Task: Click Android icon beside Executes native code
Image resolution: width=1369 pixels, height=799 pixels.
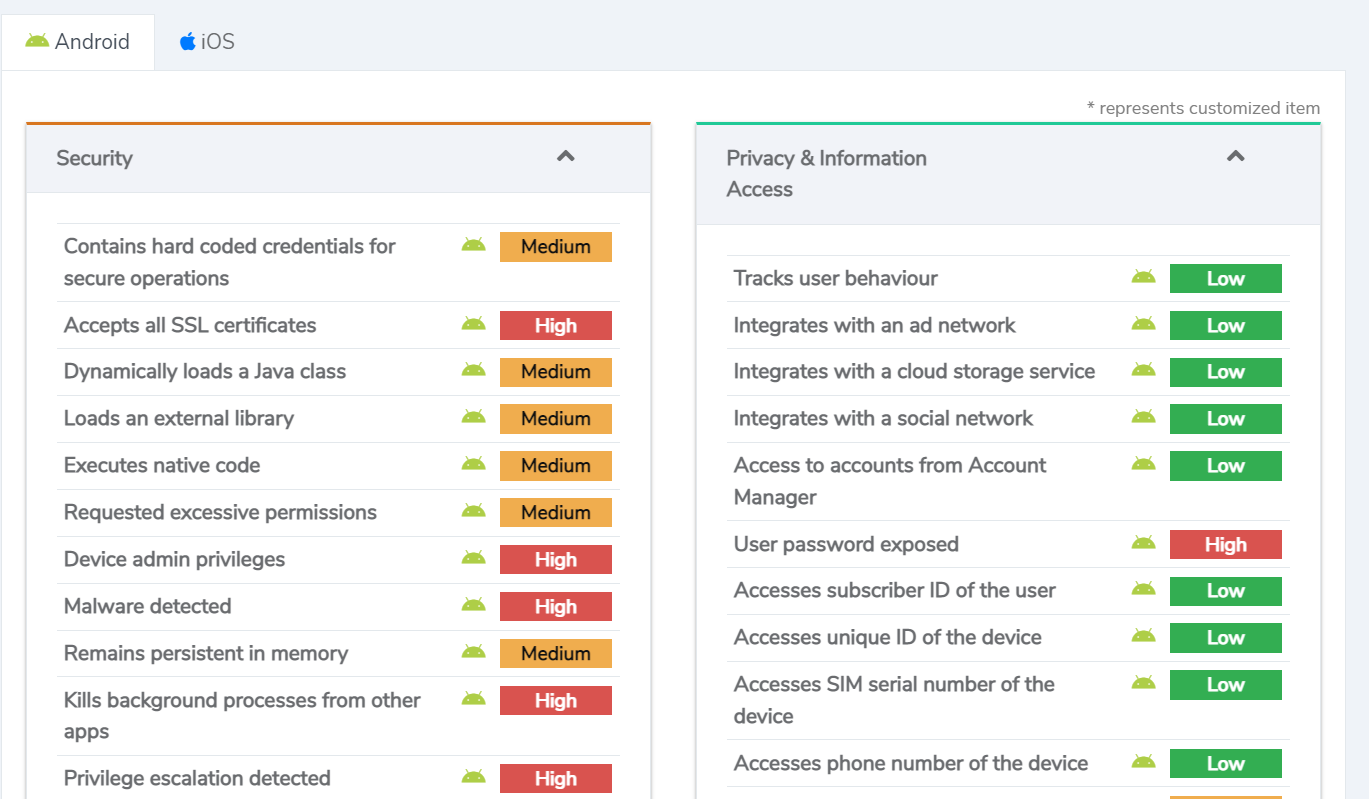Action: coord(473,464)
